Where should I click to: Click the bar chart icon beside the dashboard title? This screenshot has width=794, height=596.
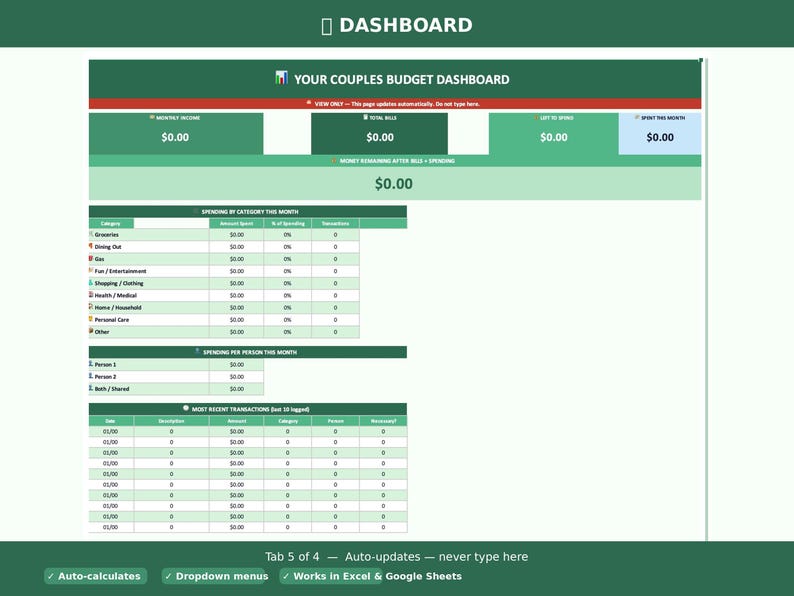click(x=282, y=78)
